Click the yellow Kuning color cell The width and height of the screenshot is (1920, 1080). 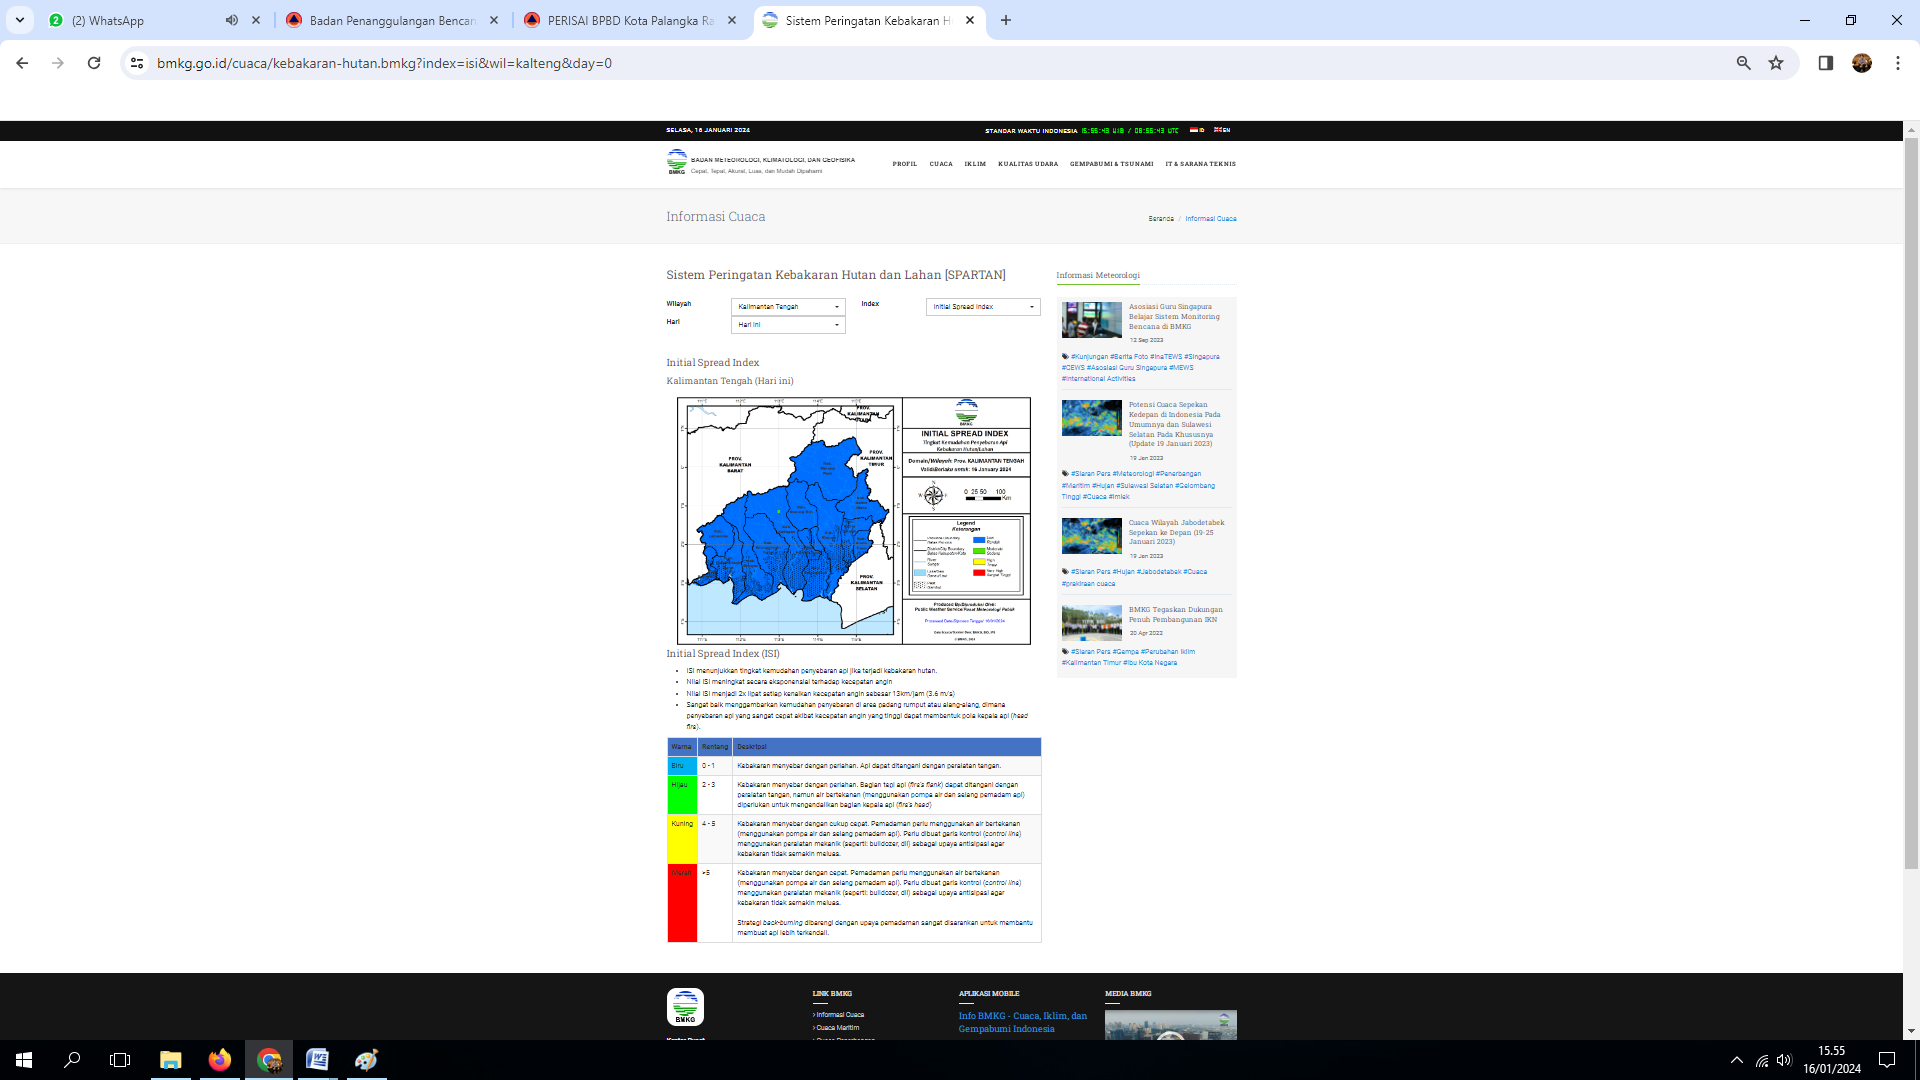pyautogui.click(x=682, y=839)
